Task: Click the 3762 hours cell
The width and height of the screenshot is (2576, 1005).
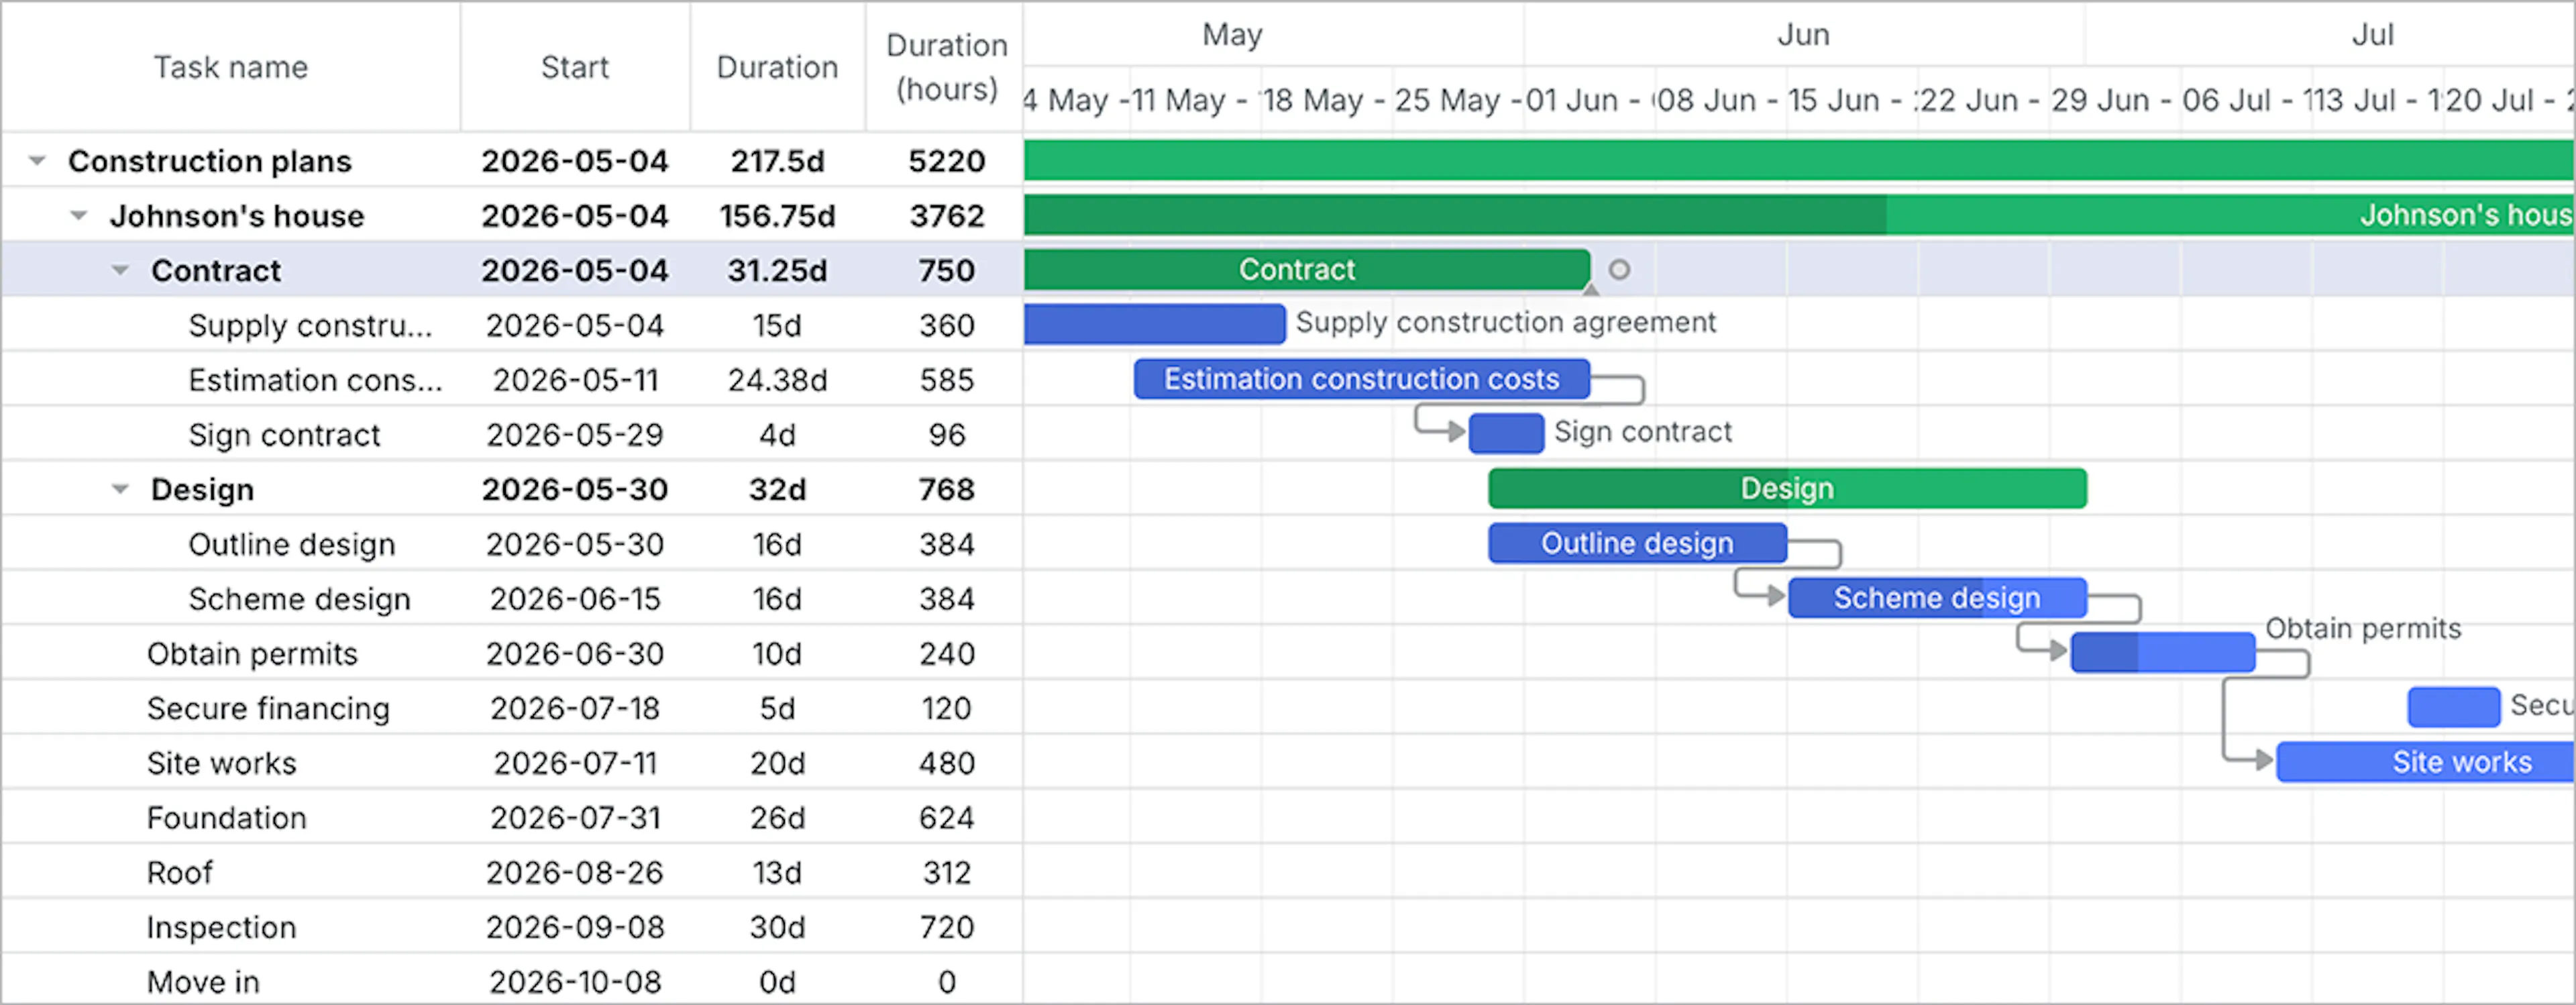Action: [x=945, y=215]
